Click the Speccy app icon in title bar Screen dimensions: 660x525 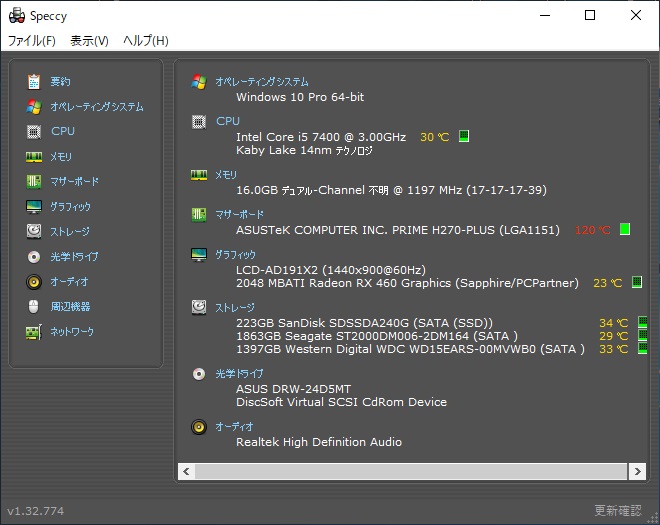pos(17,16)
